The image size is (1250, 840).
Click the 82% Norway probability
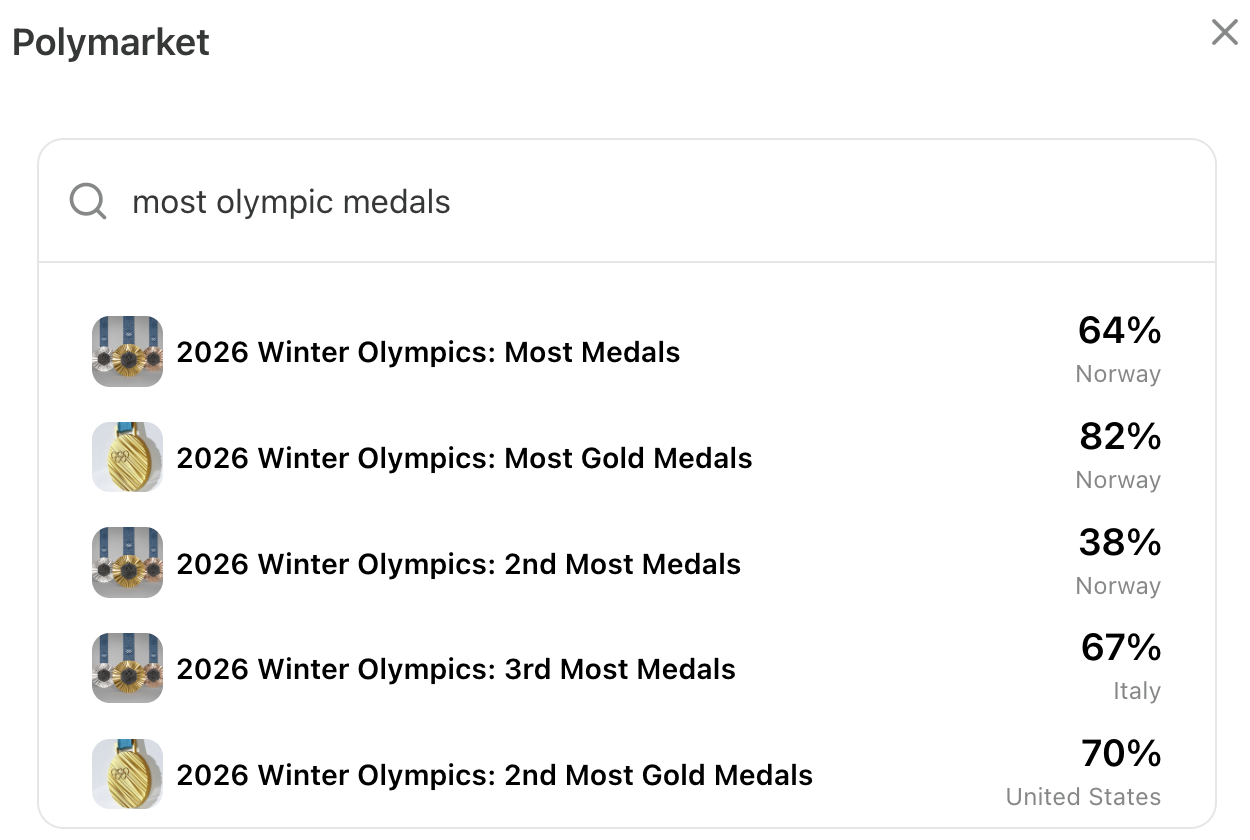(1119, 436)
